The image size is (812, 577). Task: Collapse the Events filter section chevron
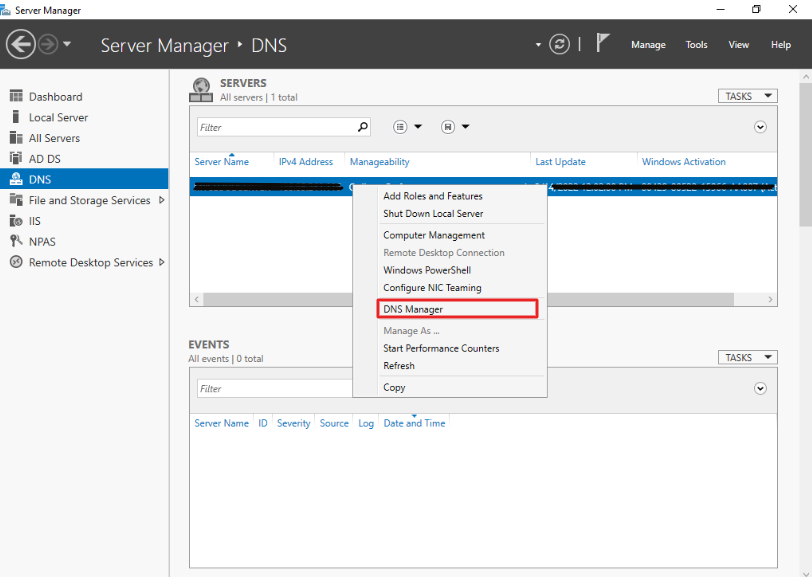point(760,388)
